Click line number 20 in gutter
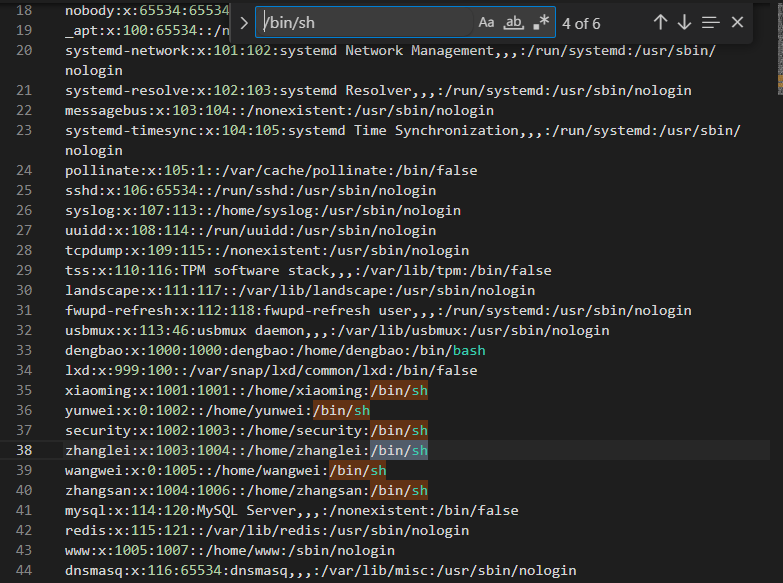Screen dimensions: 783x583 24,50
